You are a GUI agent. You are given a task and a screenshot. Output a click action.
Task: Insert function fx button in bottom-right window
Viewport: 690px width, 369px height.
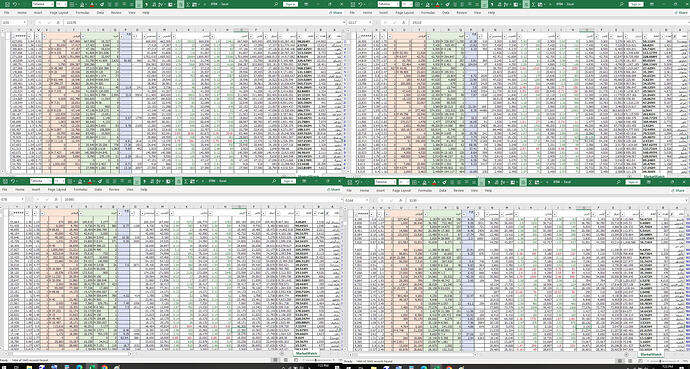pos(401,200)
